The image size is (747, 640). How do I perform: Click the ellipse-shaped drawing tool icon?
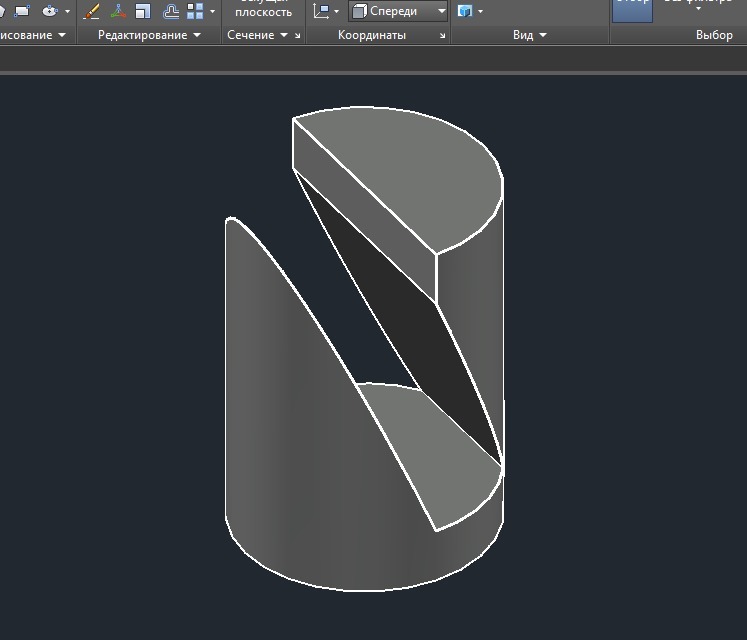pyautogui.click(x=49, y=11)
